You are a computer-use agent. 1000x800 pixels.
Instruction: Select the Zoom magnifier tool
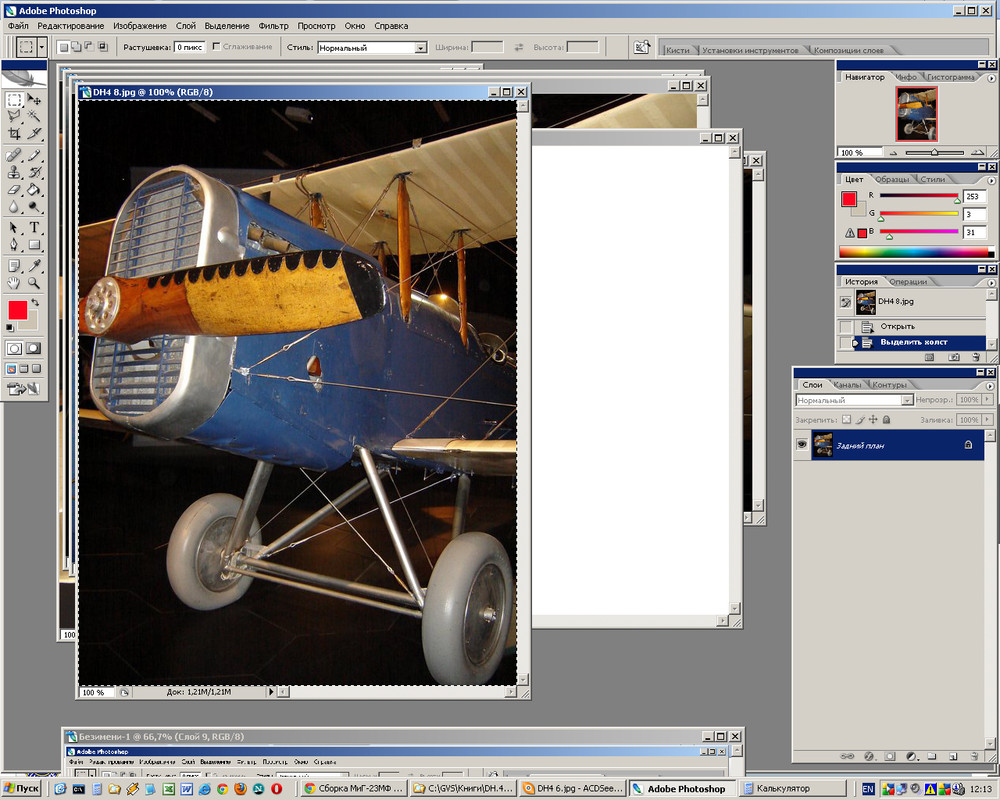[x=34, y=283]
